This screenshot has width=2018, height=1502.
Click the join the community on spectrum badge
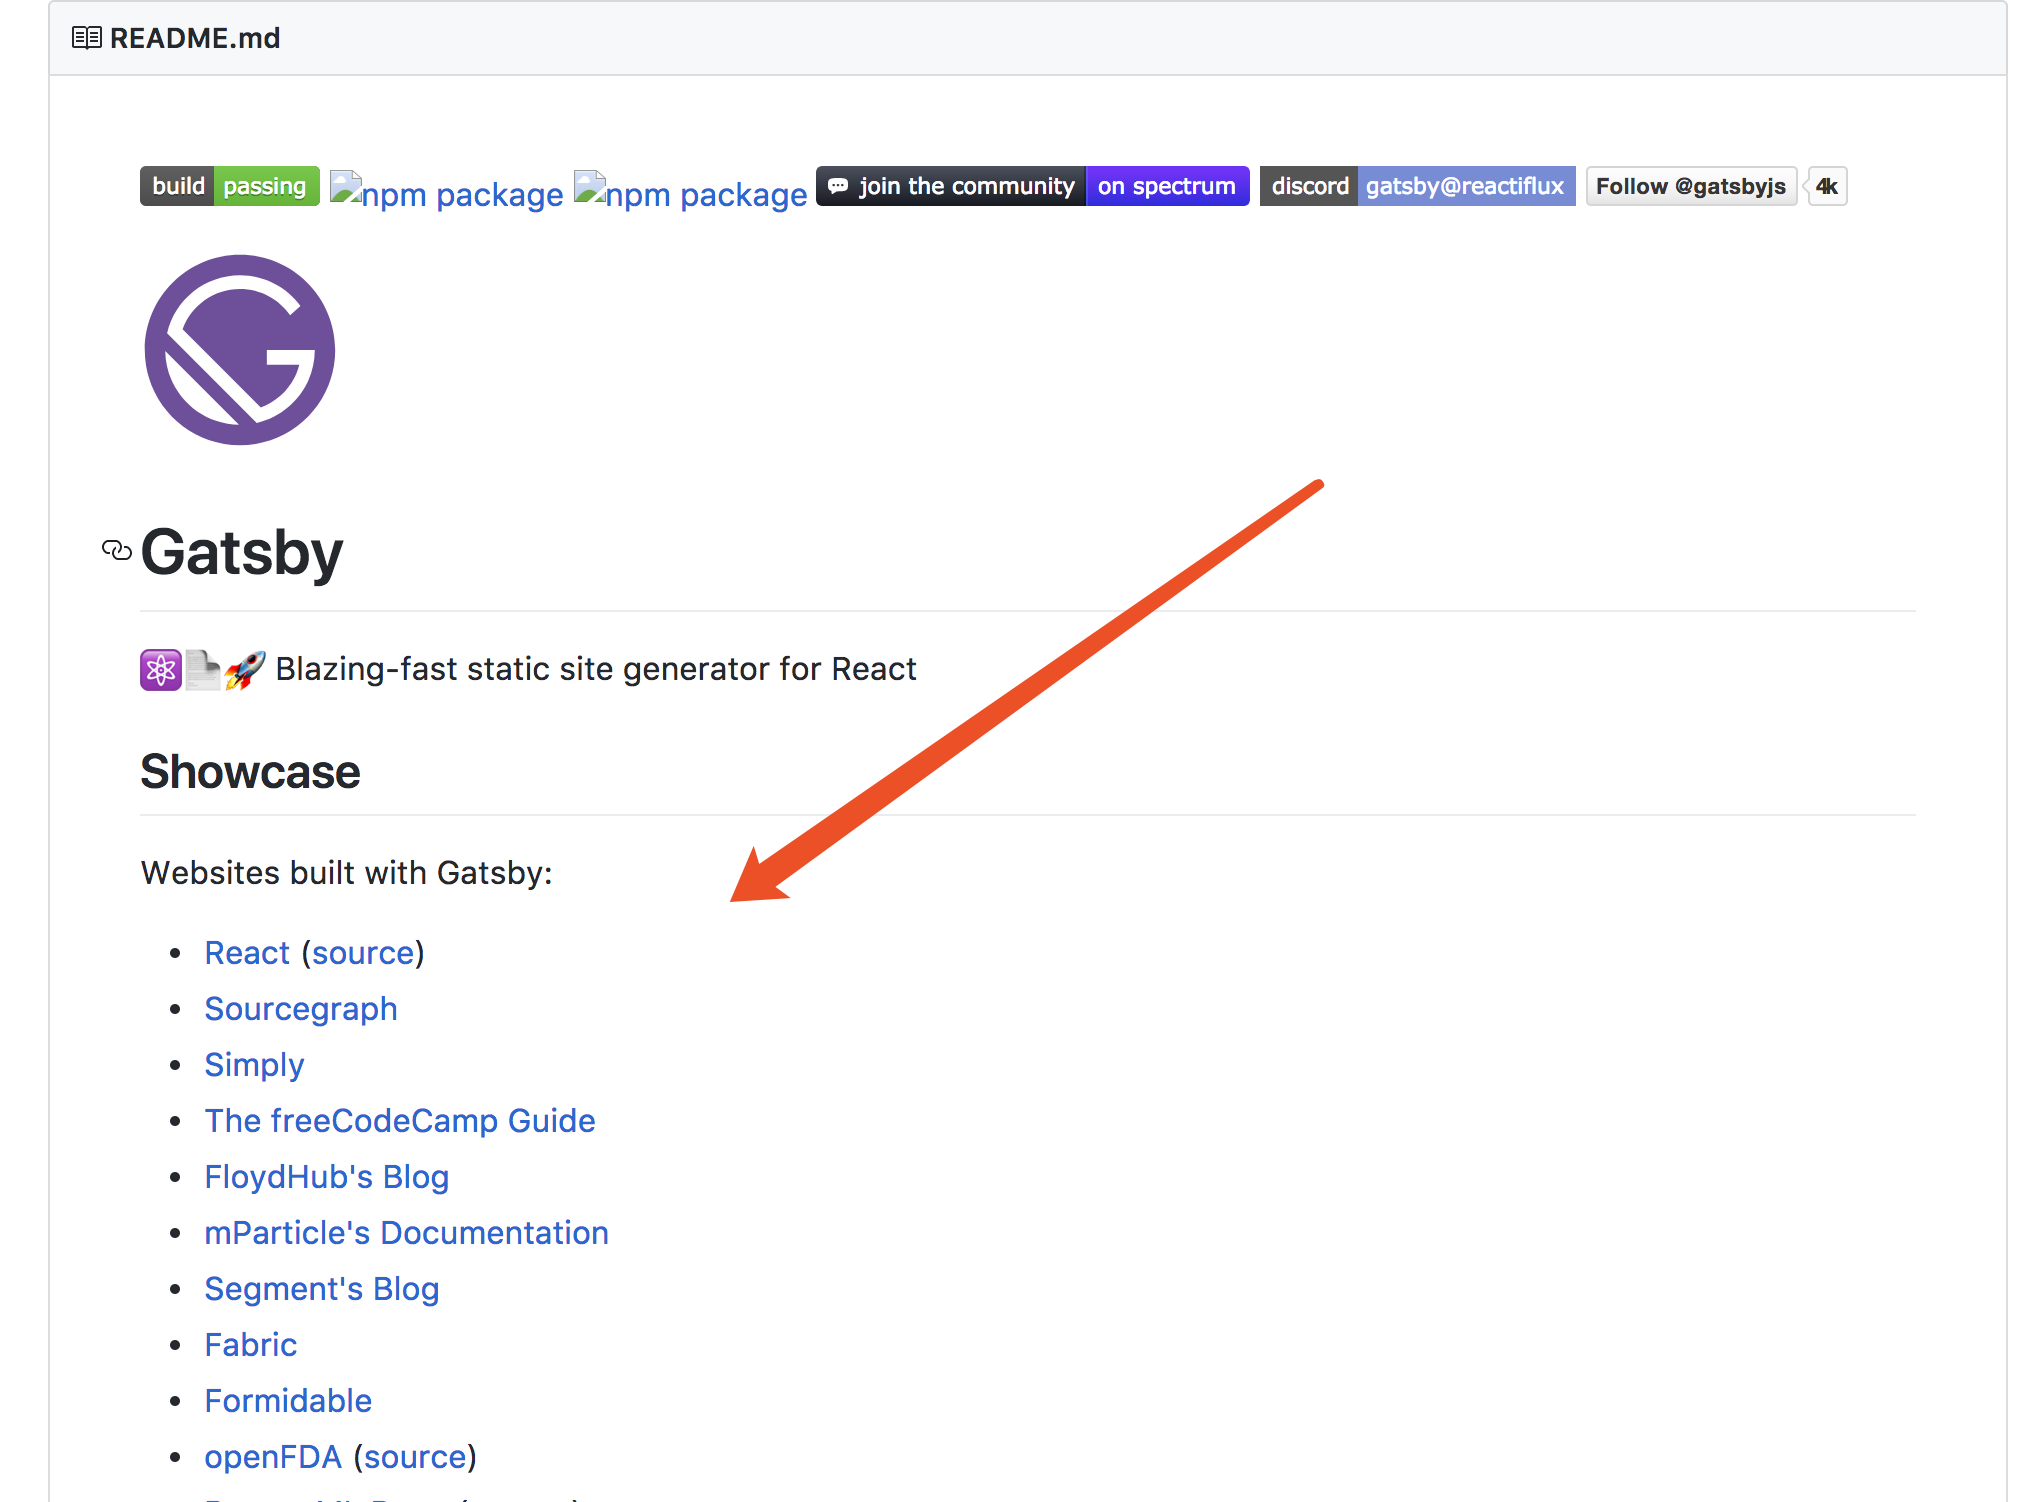click(1033, 186)
